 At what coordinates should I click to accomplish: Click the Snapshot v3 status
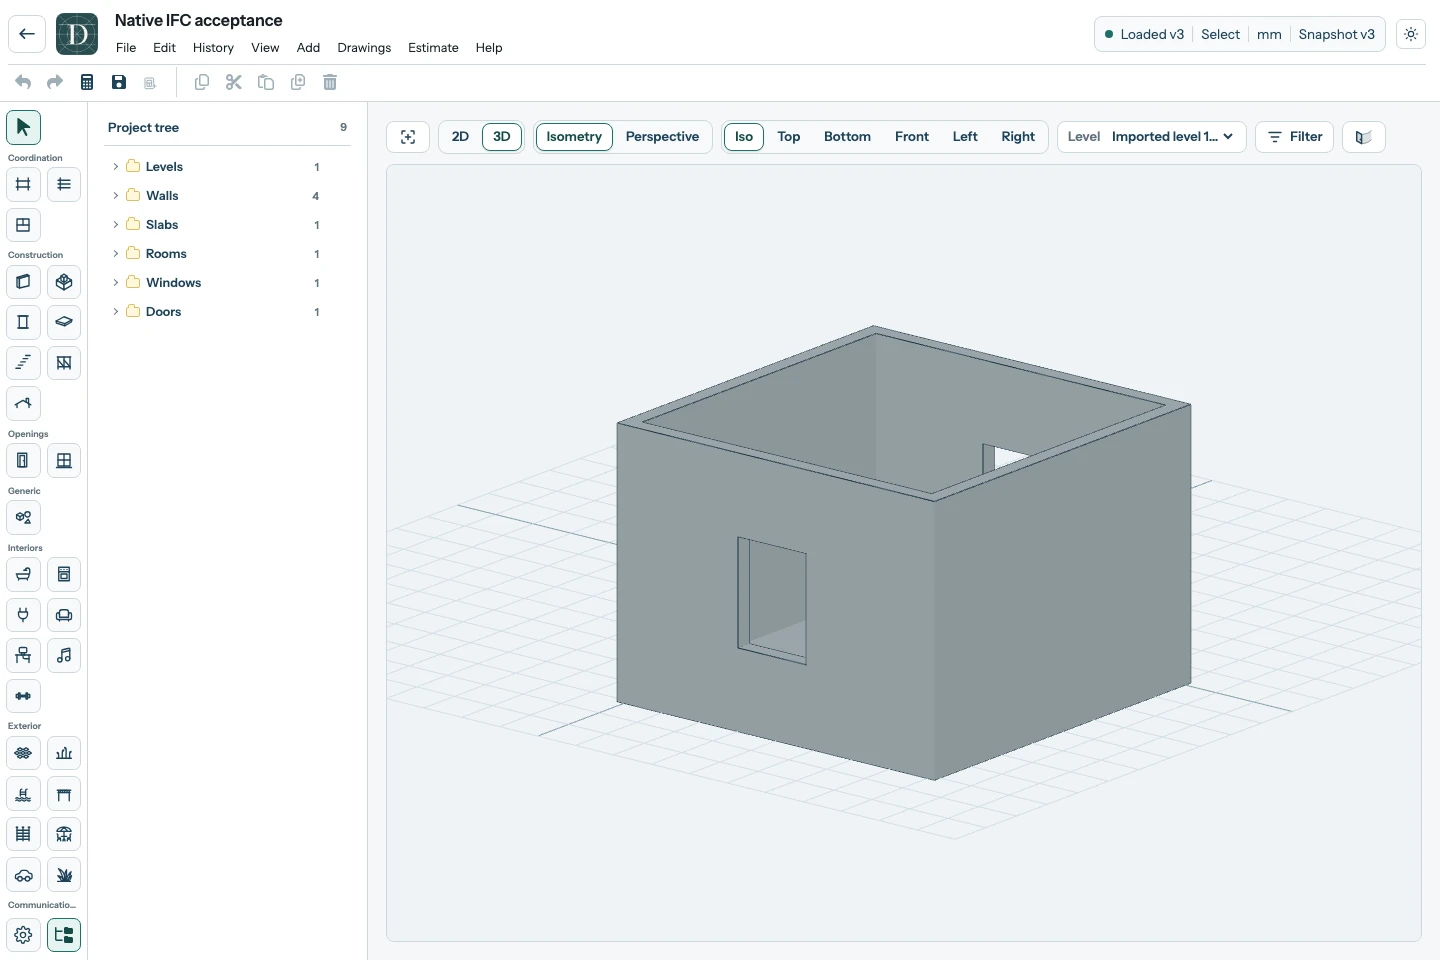tap(1336, 34)
